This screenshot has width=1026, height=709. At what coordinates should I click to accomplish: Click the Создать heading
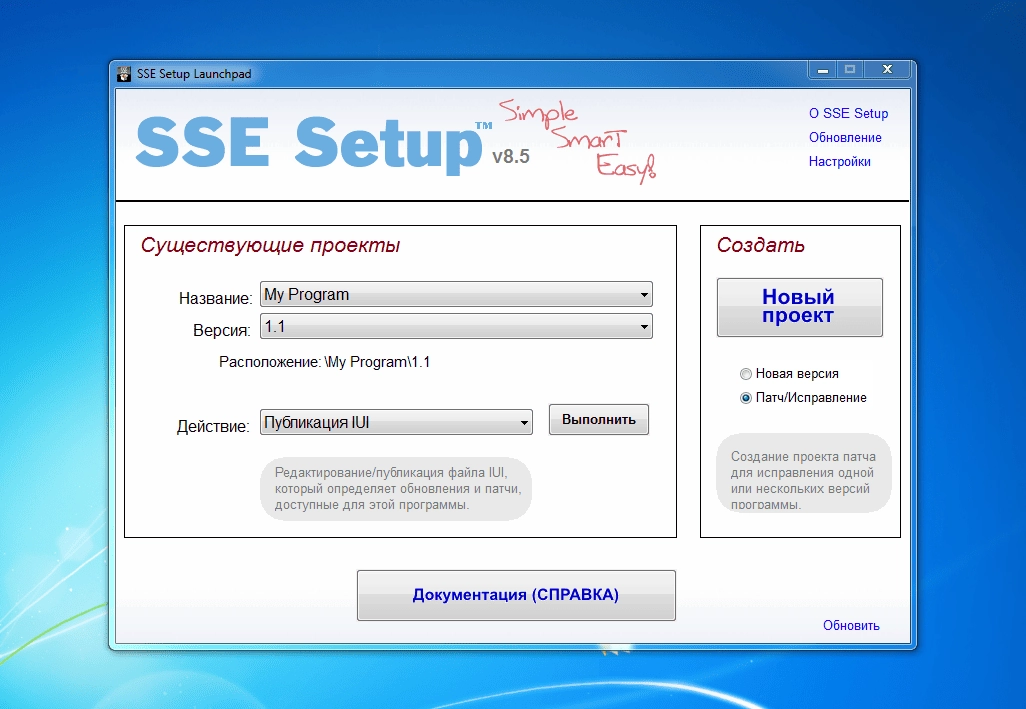760,245
